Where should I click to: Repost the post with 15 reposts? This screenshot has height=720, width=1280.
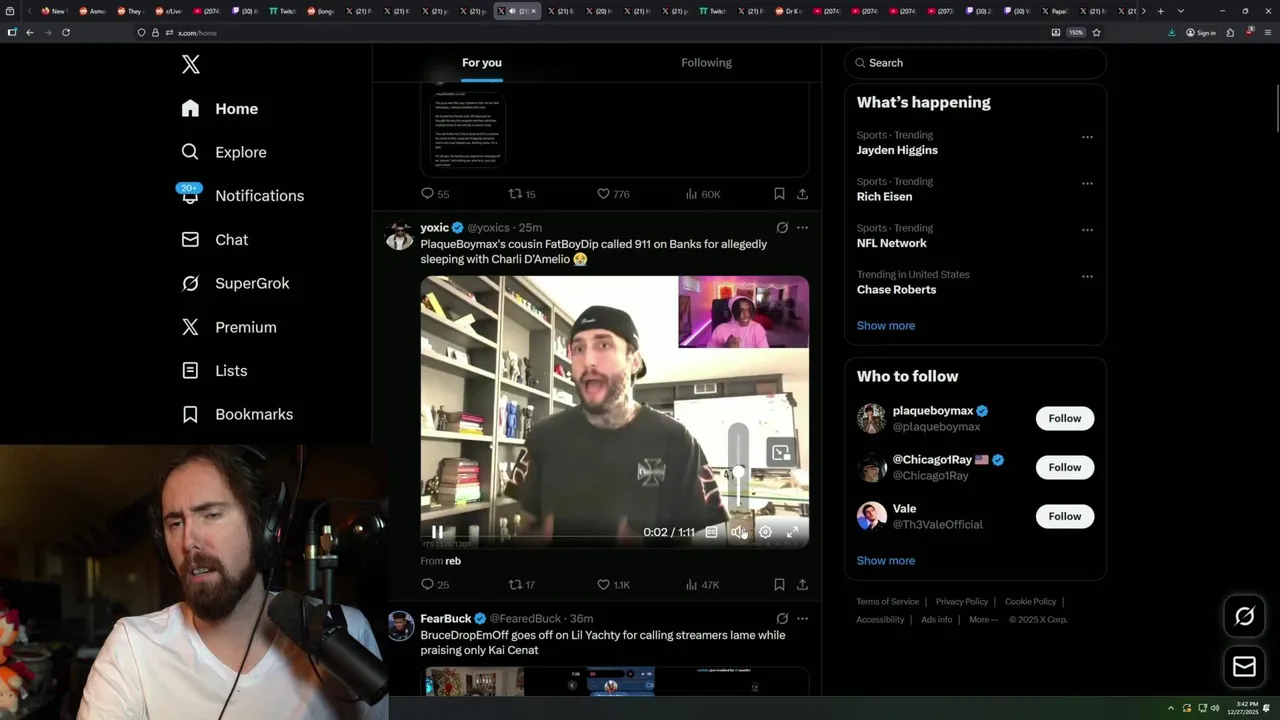pyautogui.click(x=522, y=194)
